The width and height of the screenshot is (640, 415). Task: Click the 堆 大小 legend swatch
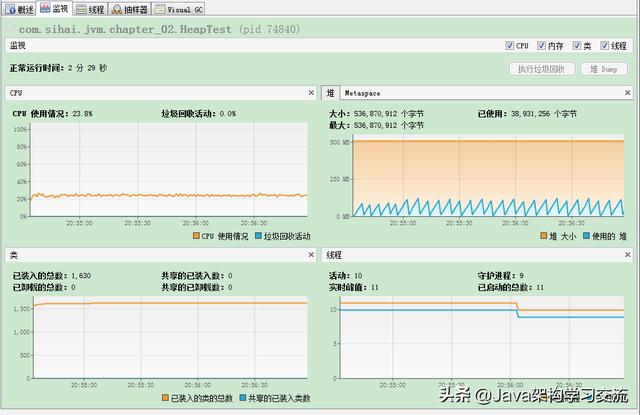pos(544,236)
